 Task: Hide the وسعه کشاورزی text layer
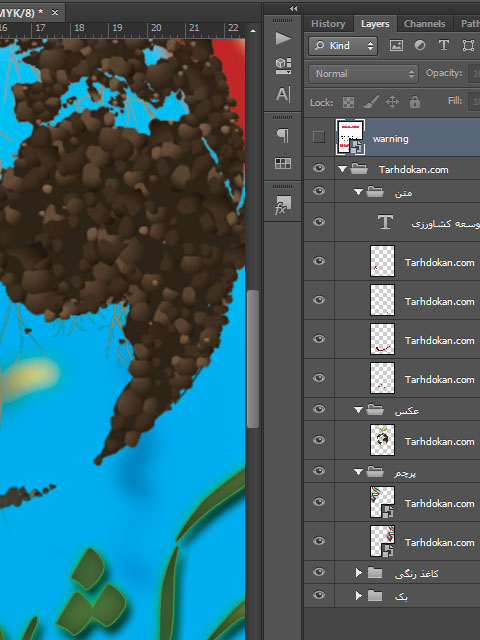pyautogui.click(x=319, y=222)
